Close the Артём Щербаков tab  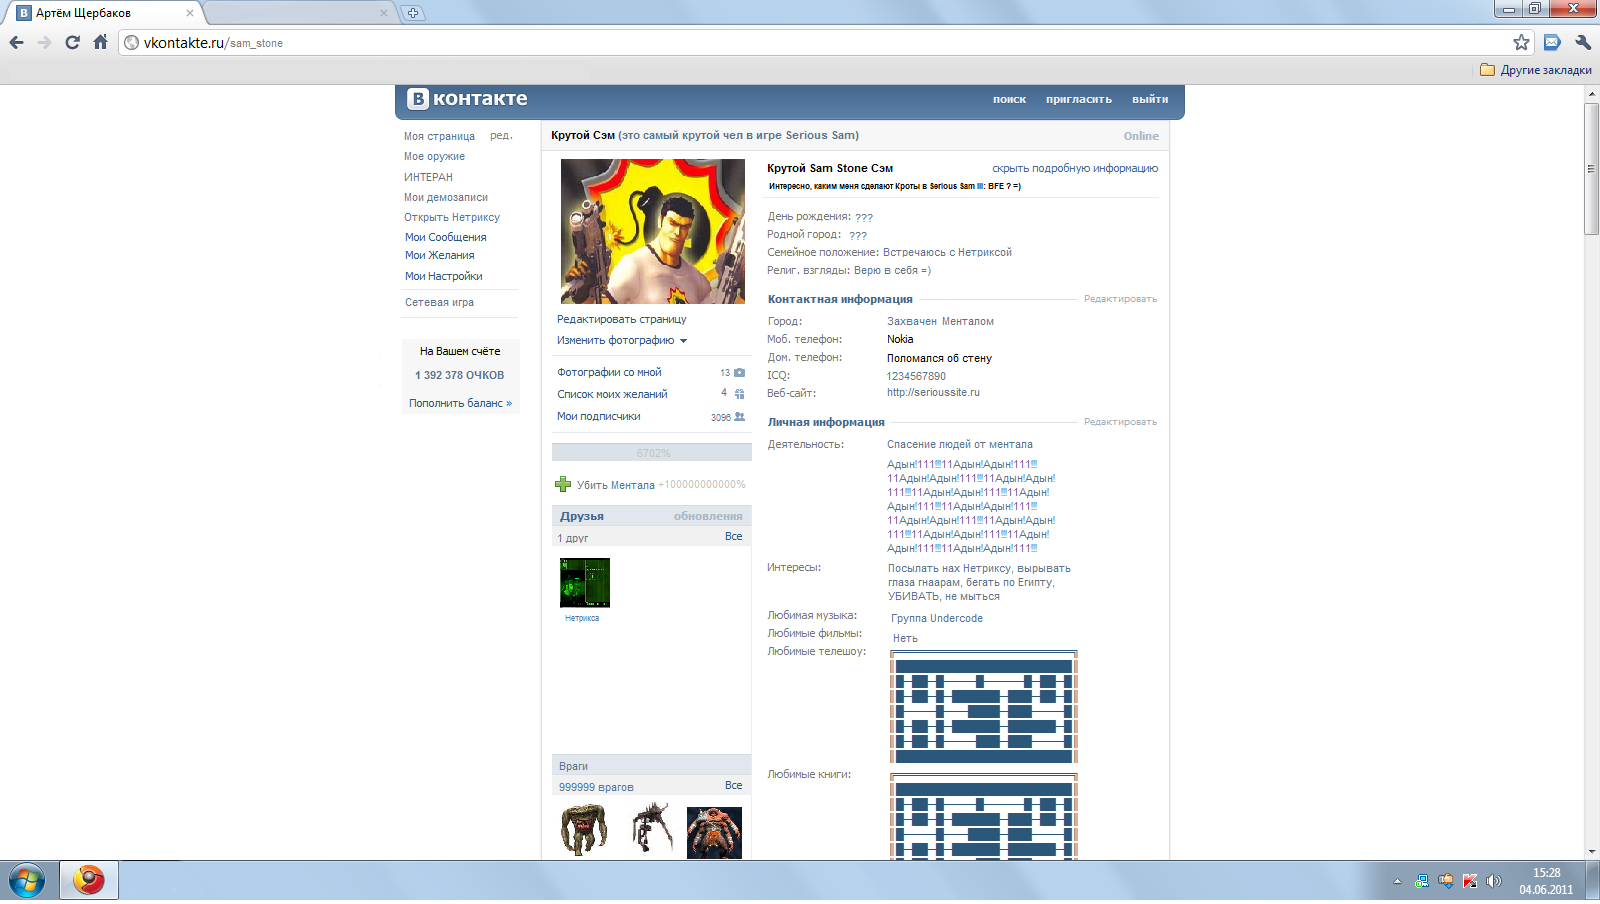coord(190,13)
